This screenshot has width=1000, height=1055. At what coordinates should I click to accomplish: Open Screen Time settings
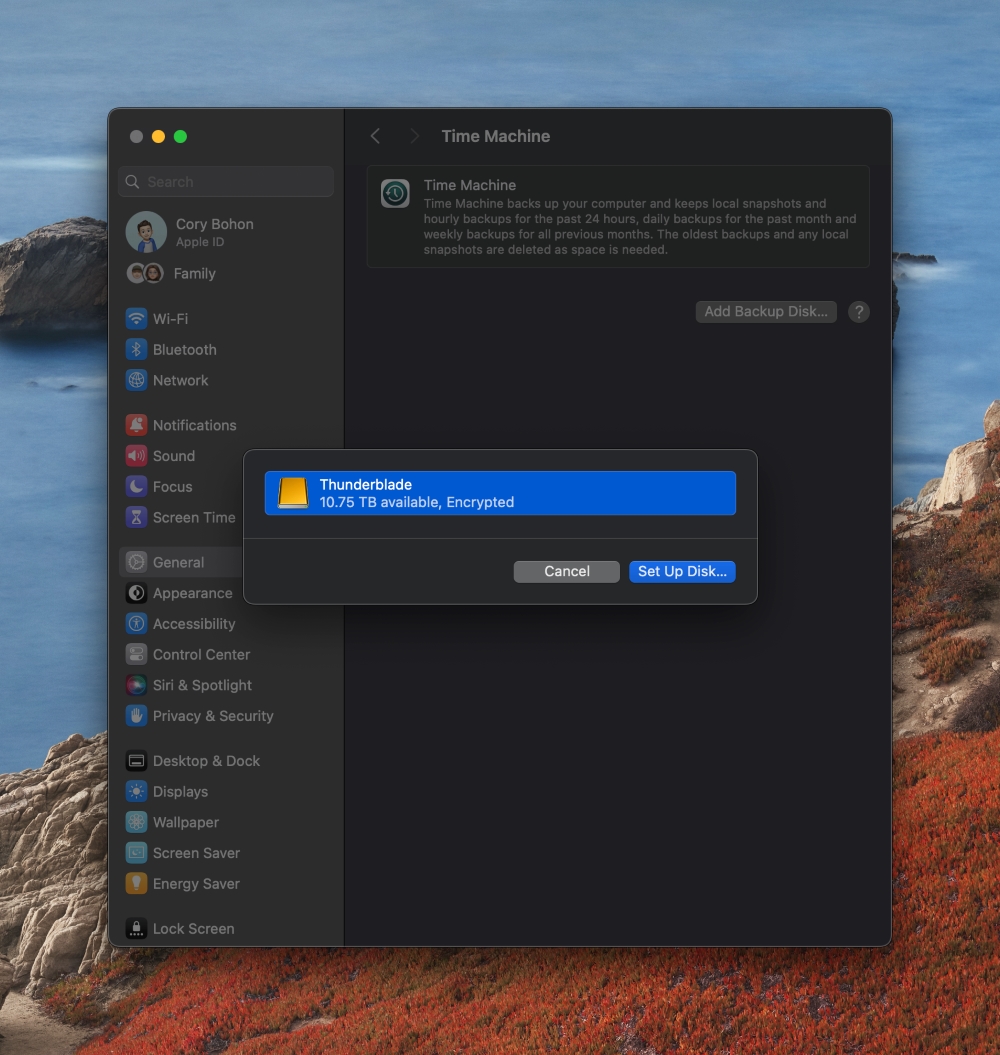194,517
